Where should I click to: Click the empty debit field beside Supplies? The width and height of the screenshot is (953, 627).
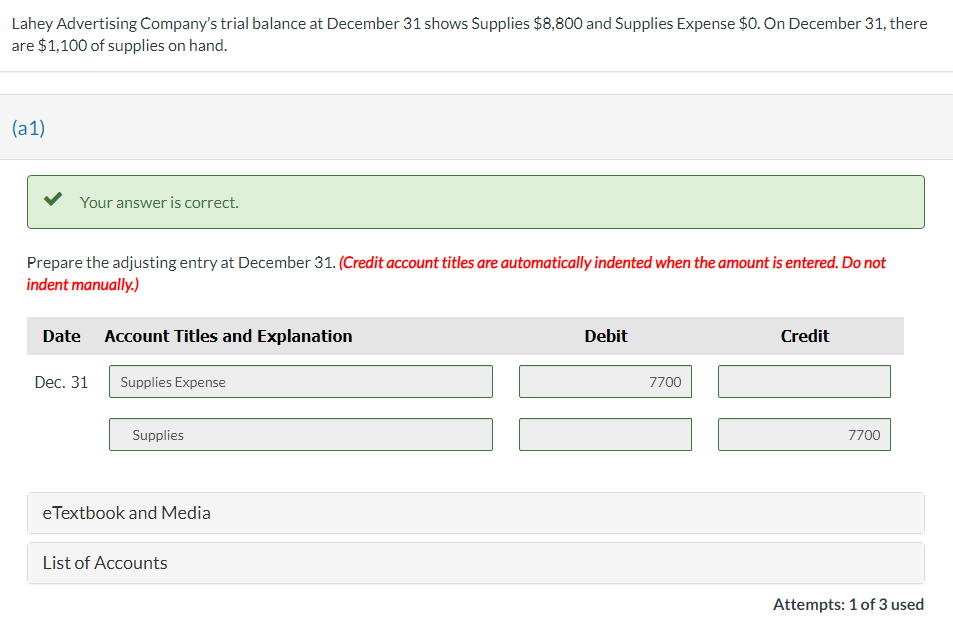(604, 434)
